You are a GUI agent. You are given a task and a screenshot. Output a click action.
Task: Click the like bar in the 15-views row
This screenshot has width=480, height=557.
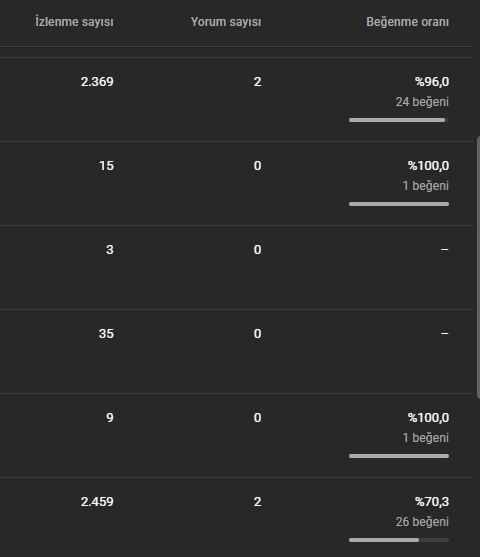(x=399, y=204)
